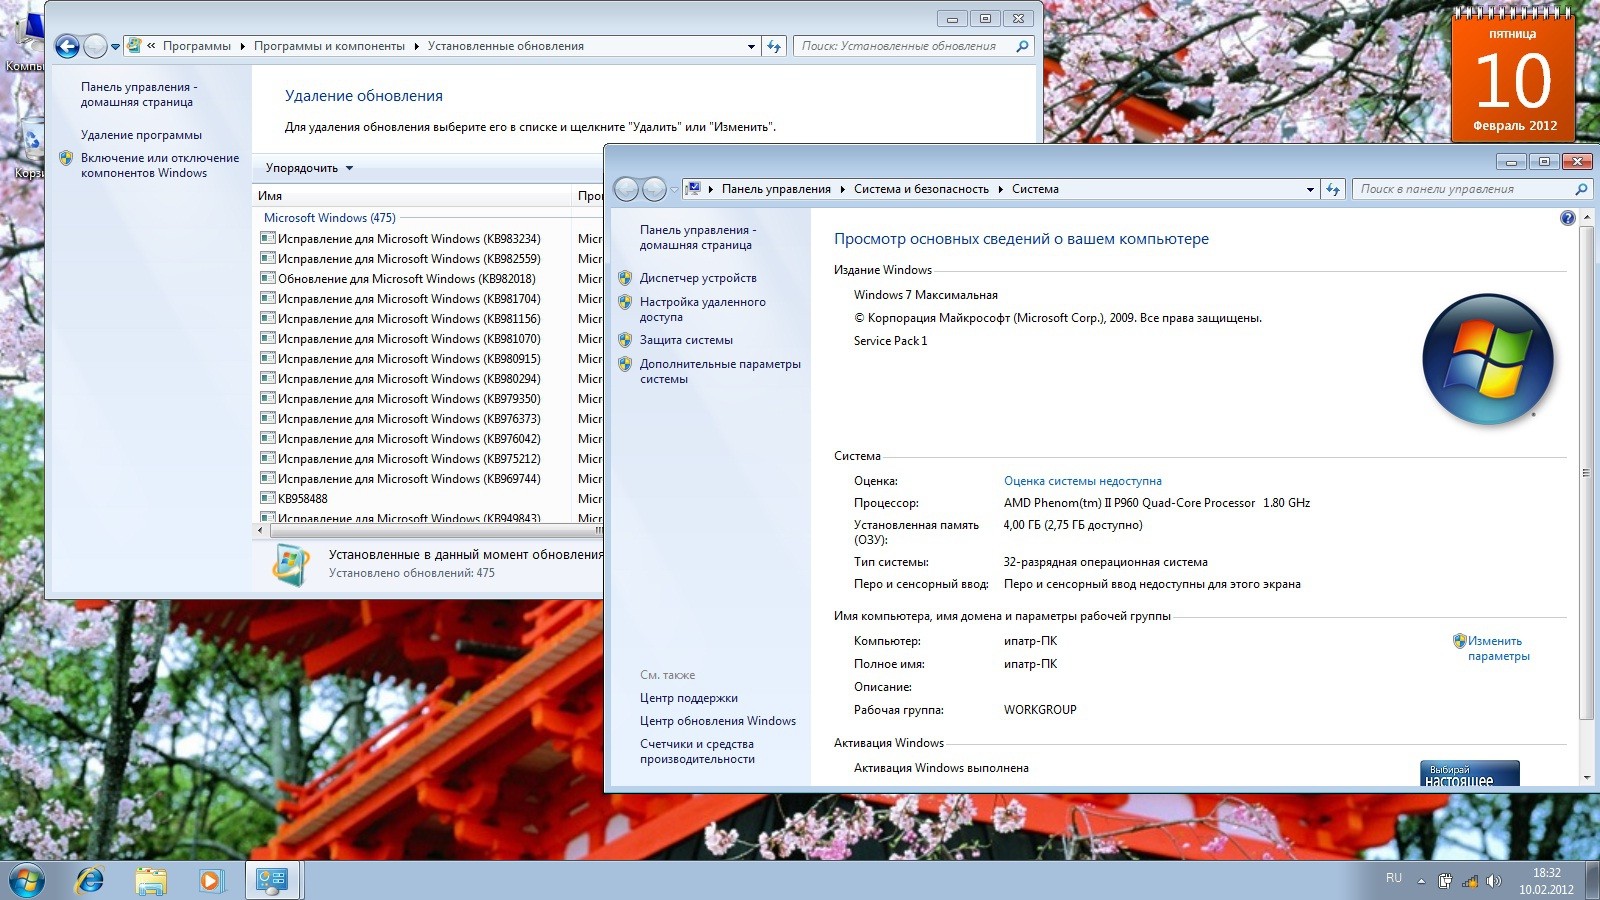Click Программы breadcrumb in address bar
Viewport: 1600px width, 900px height.
coord(197,46)
